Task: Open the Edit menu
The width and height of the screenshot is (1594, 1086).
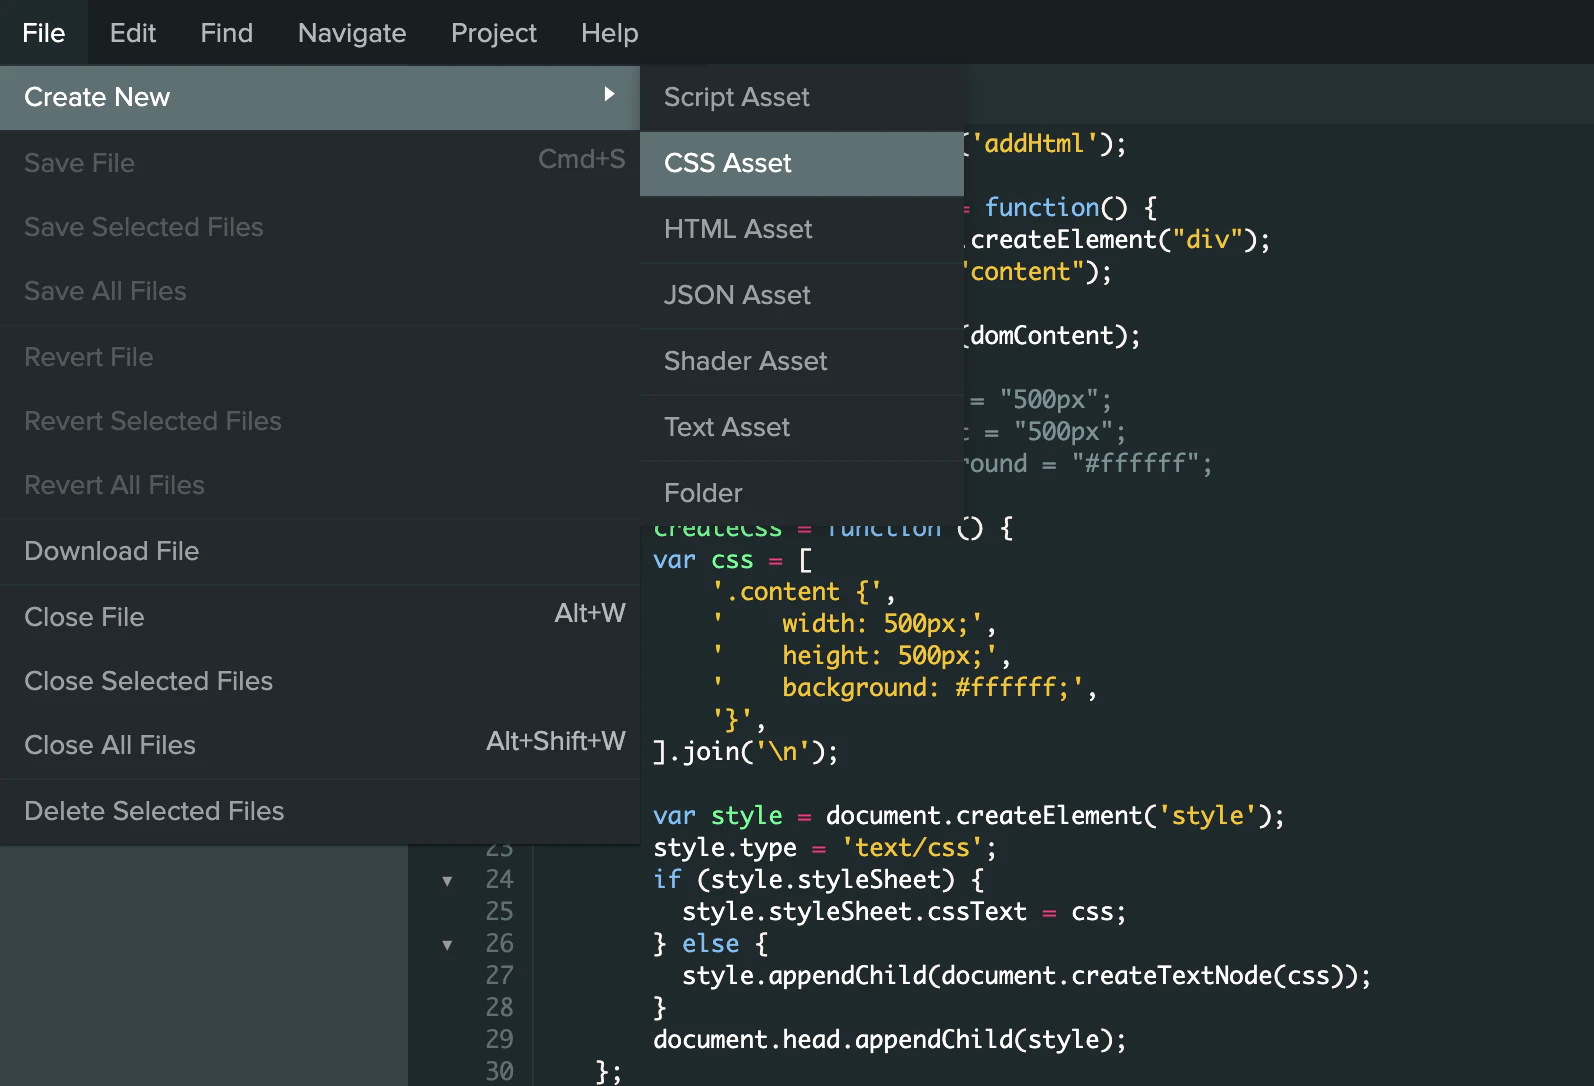Action: (x=133, y=33)
